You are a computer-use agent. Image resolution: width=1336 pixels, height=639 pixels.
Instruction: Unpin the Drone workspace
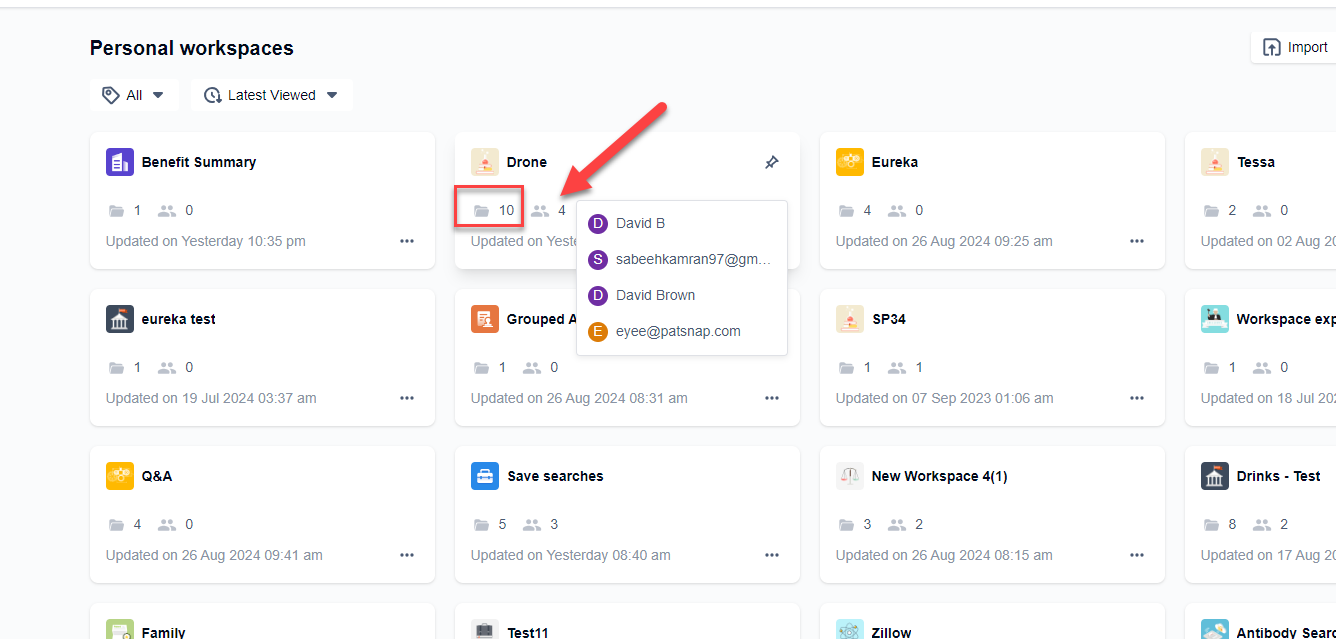pos(771,161)
